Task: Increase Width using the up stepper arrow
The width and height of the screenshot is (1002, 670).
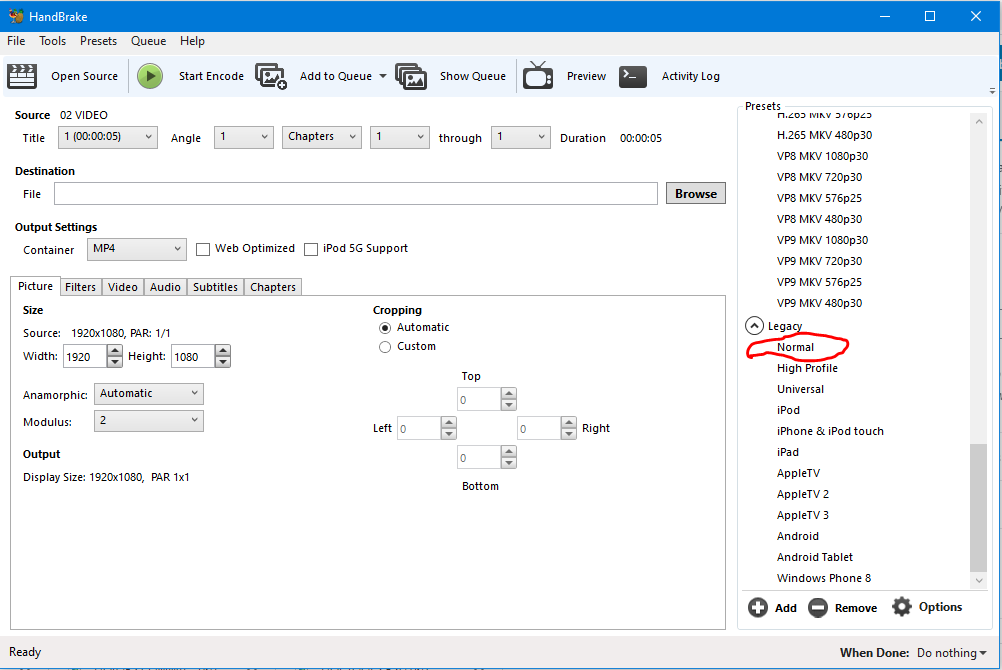Action: click(114, 351)
